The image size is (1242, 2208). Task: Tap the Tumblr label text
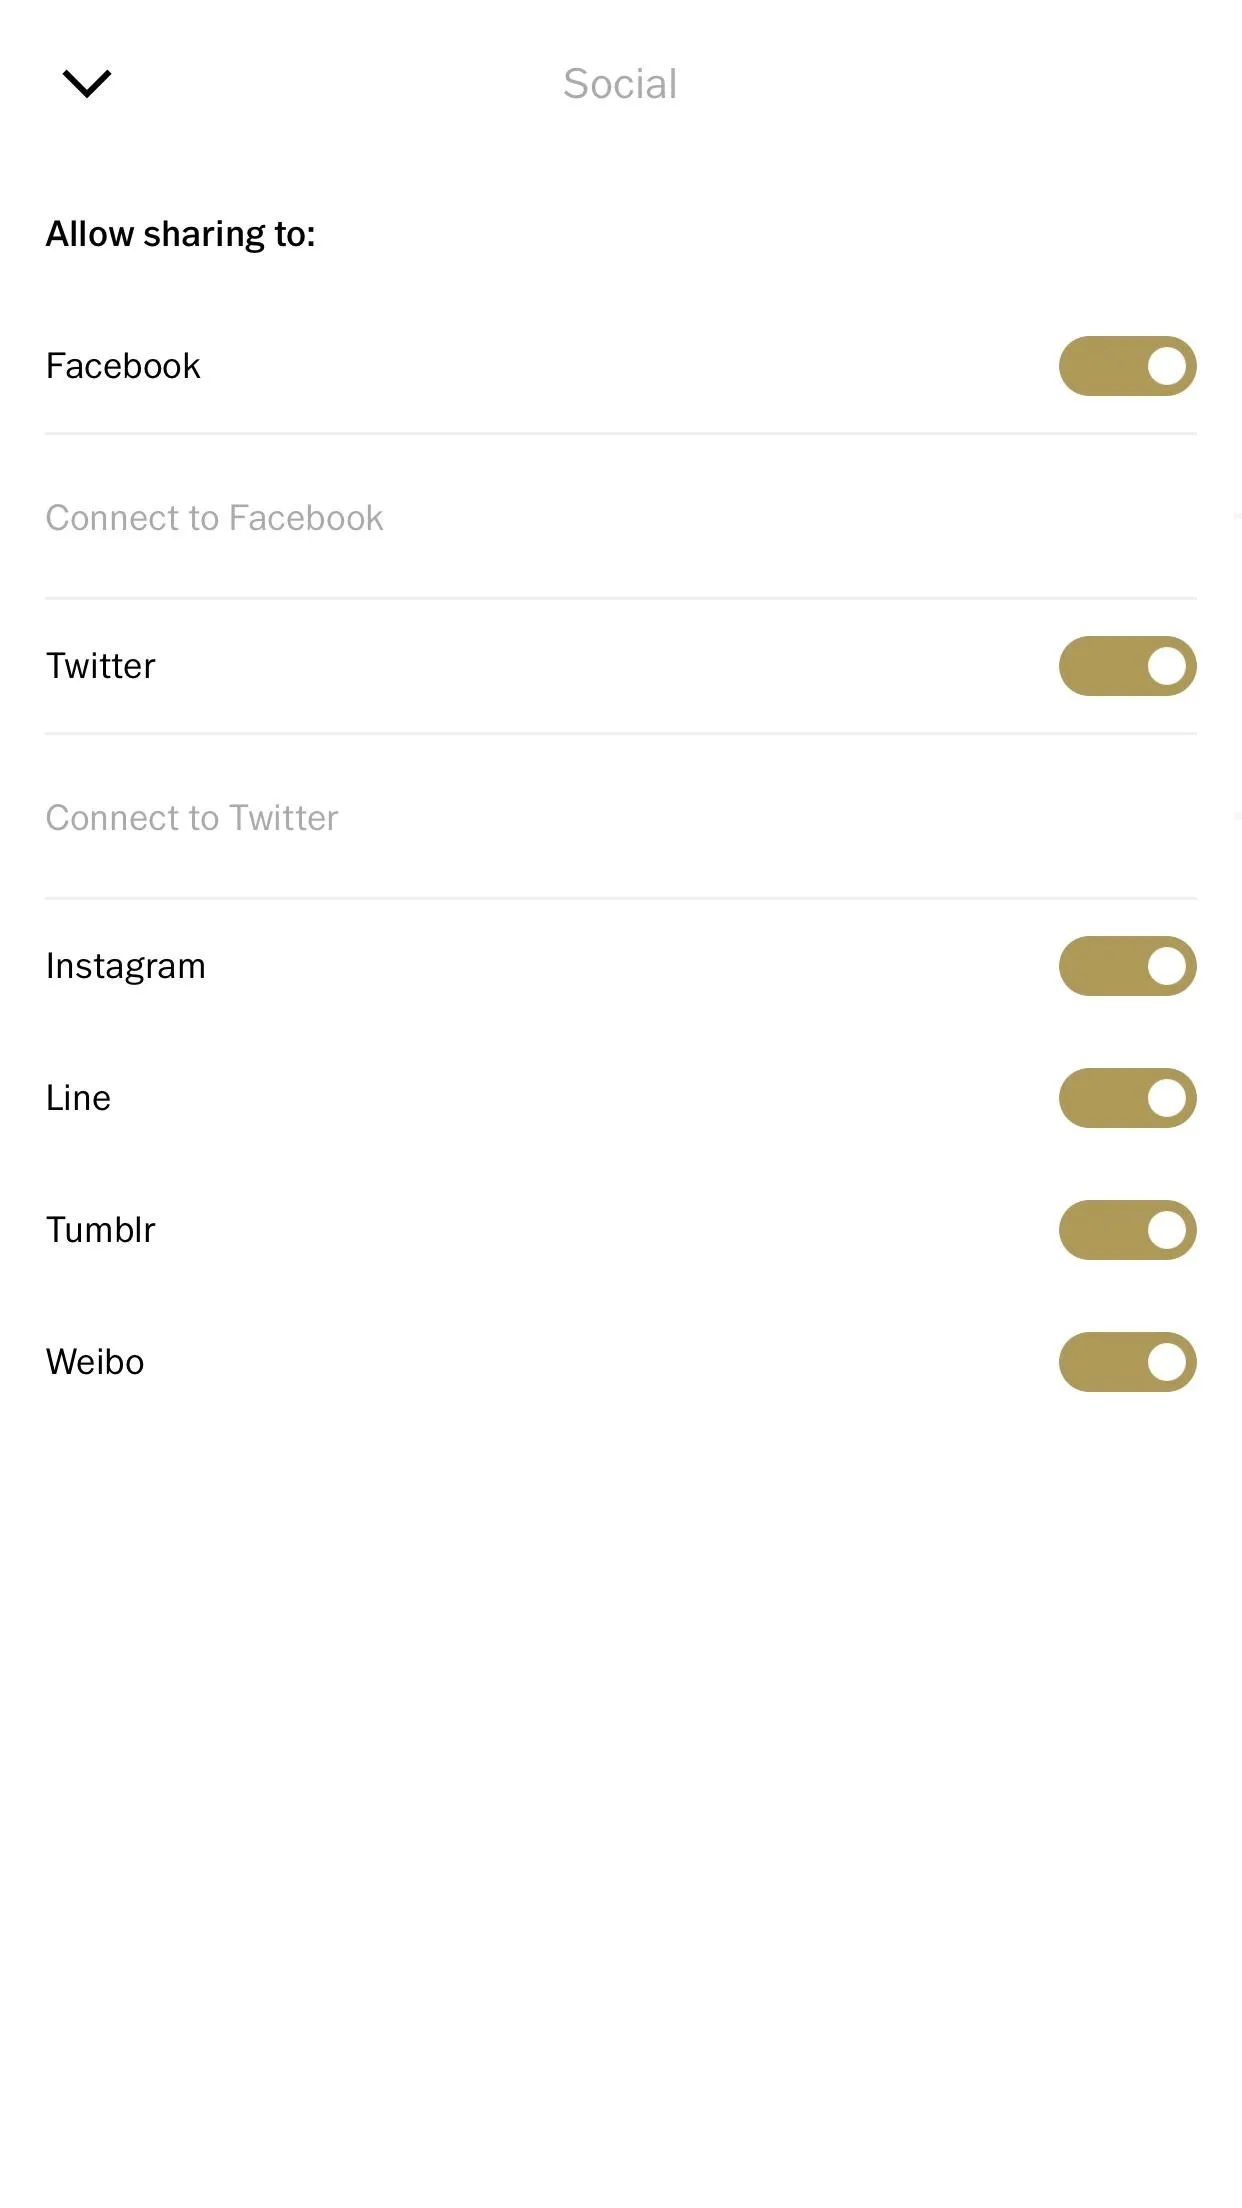click(101, 1230)
